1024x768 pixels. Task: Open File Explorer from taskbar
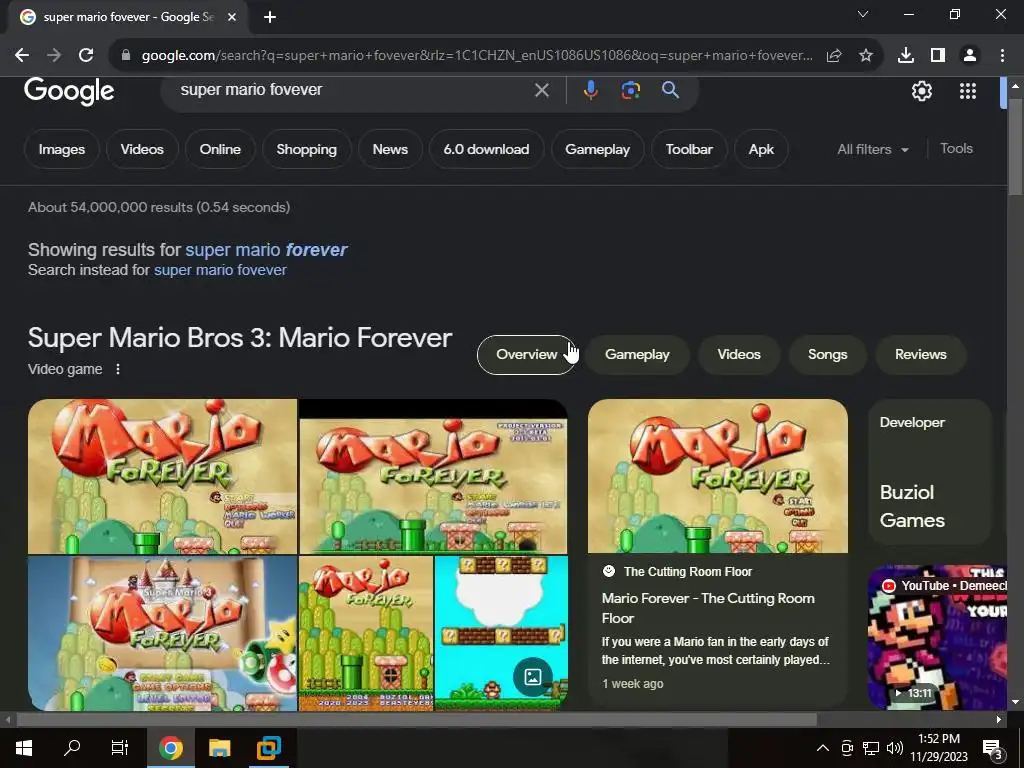(x=219, y=748)
